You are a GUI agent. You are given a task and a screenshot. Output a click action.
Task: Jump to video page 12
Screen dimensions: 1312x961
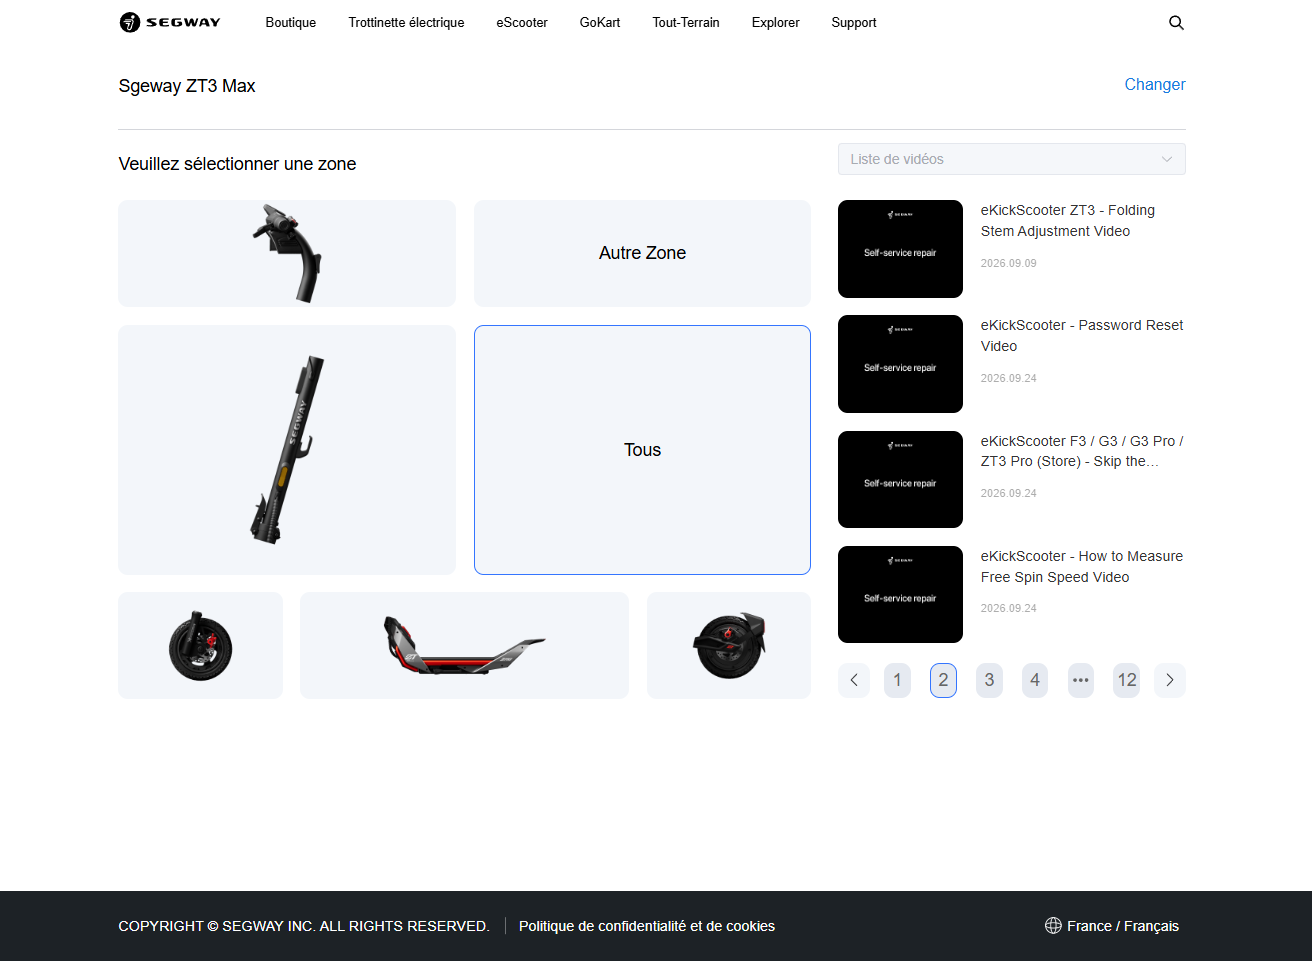[1127, 680]
